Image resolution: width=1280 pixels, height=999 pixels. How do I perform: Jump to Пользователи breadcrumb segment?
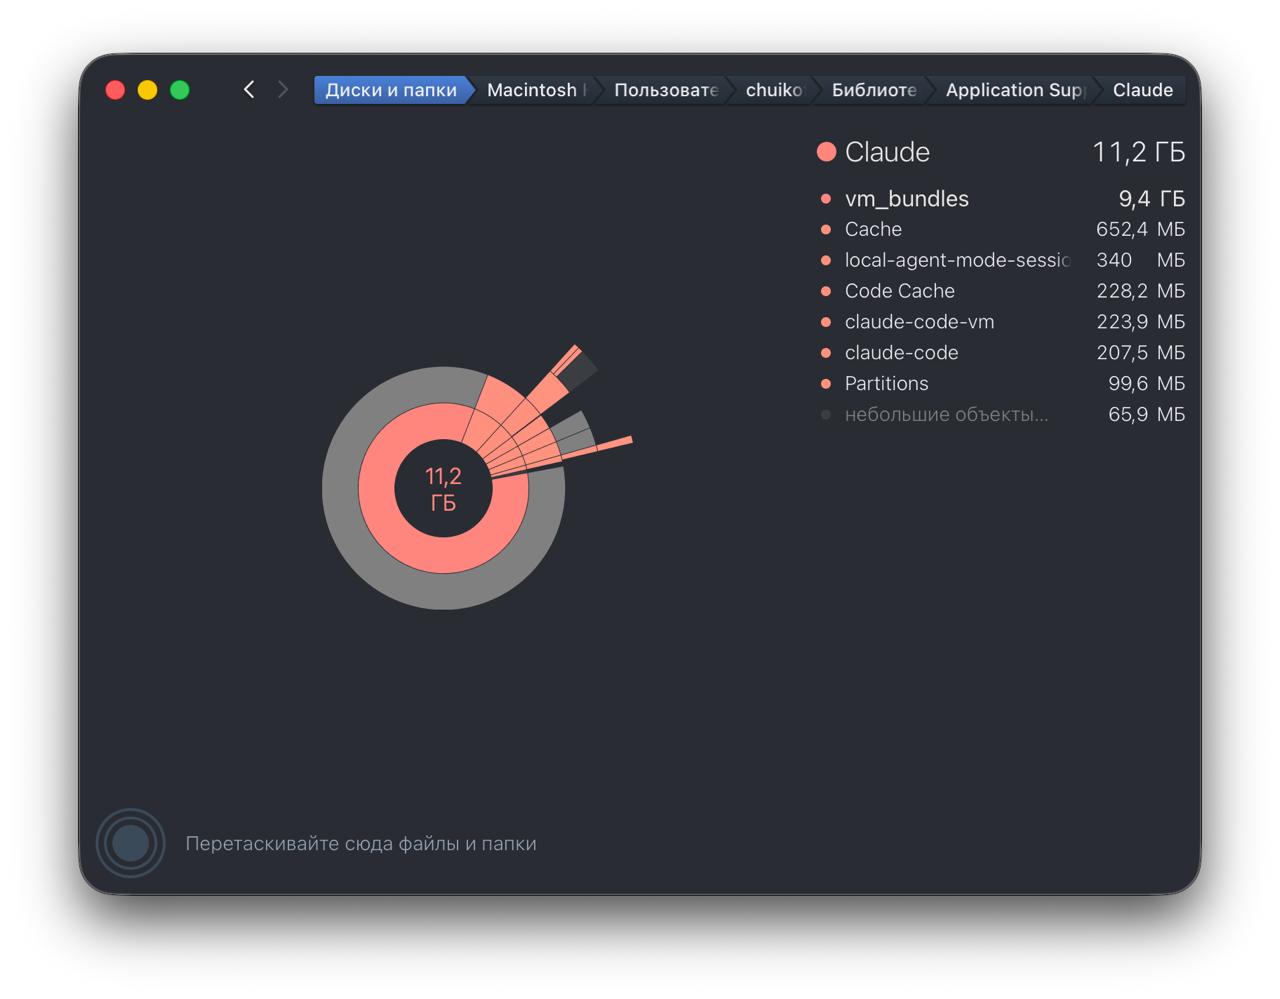point(666,90)
